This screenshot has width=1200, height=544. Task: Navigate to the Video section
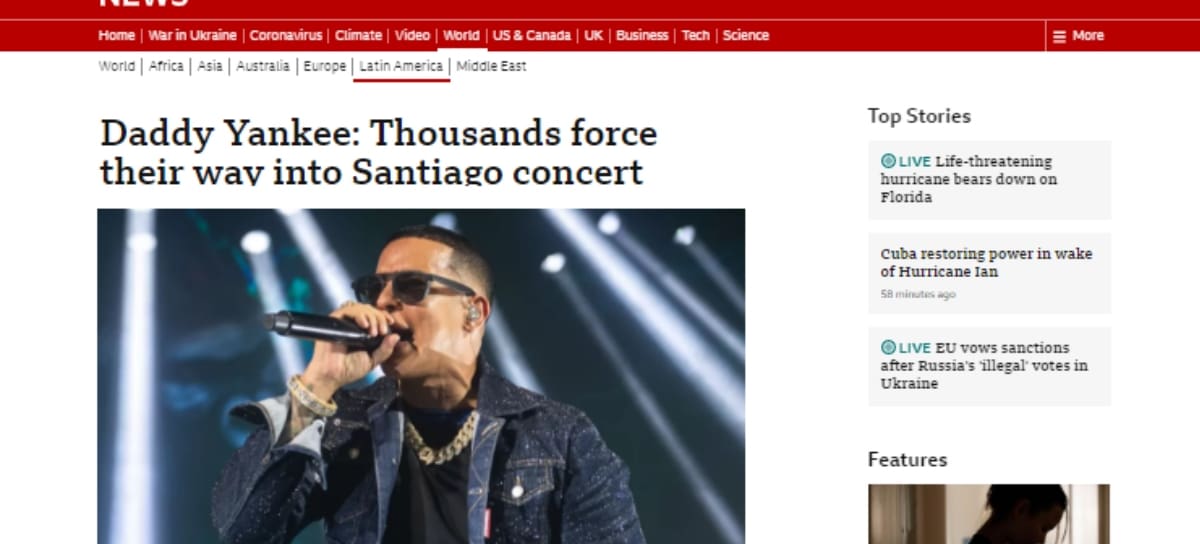(412, 35)
